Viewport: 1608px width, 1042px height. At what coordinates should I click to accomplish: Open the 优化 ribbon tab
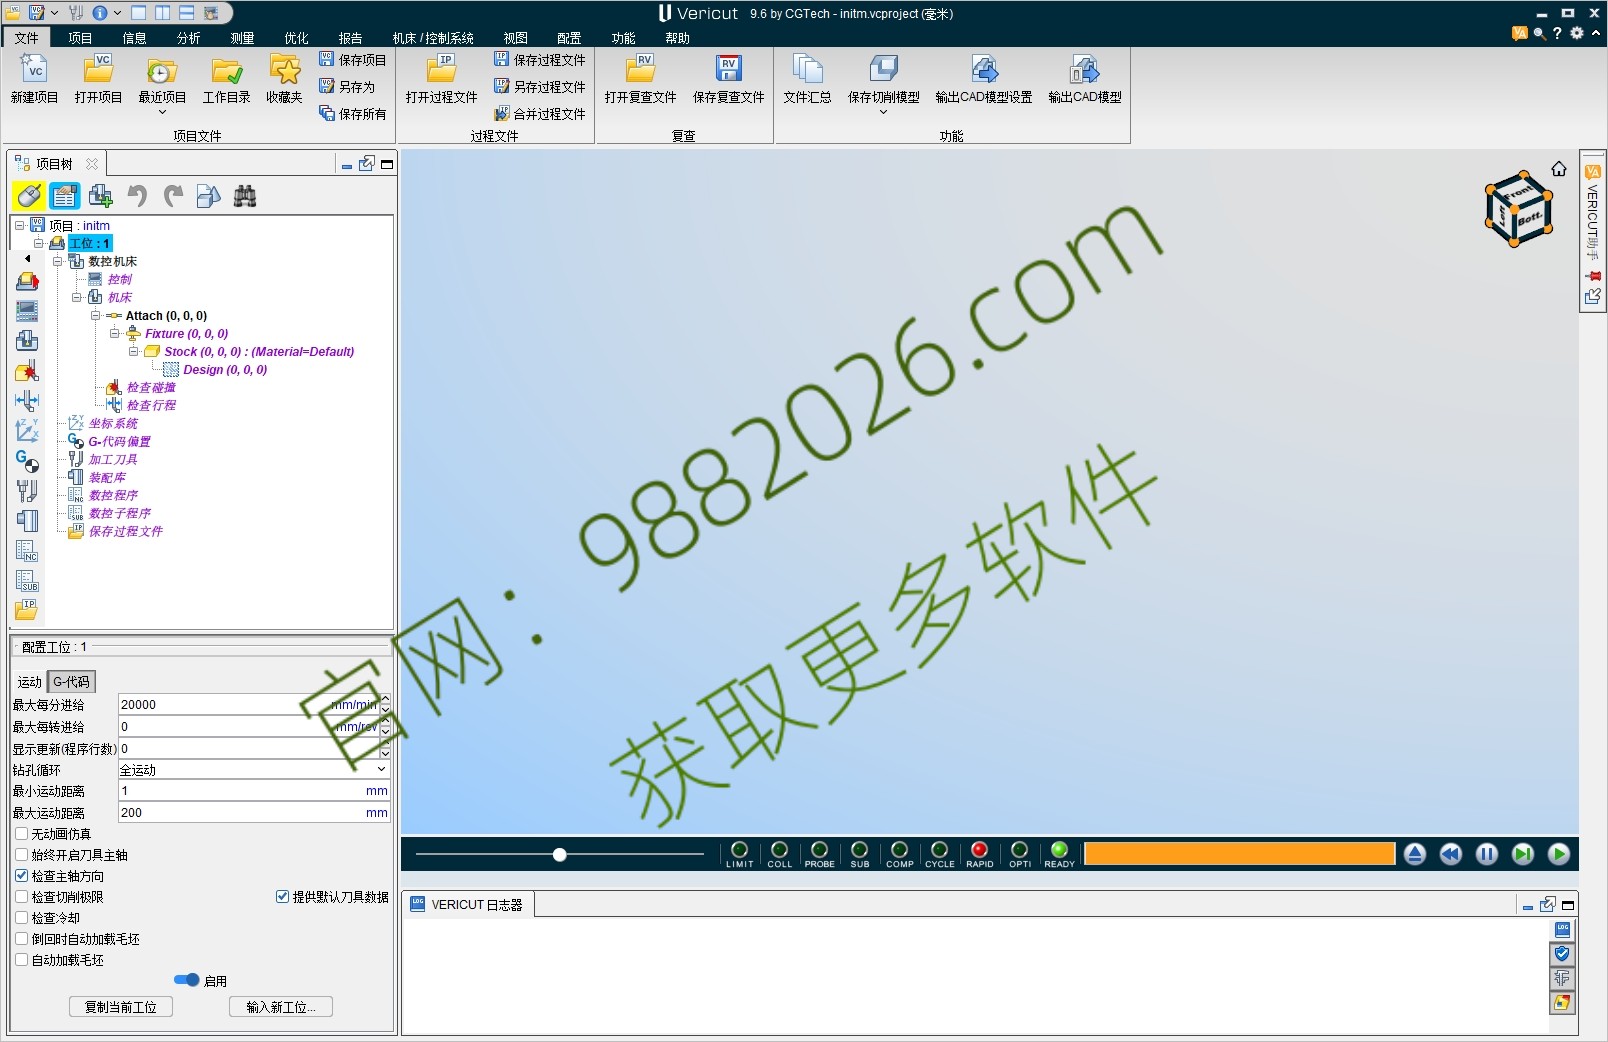click(296, 38)
